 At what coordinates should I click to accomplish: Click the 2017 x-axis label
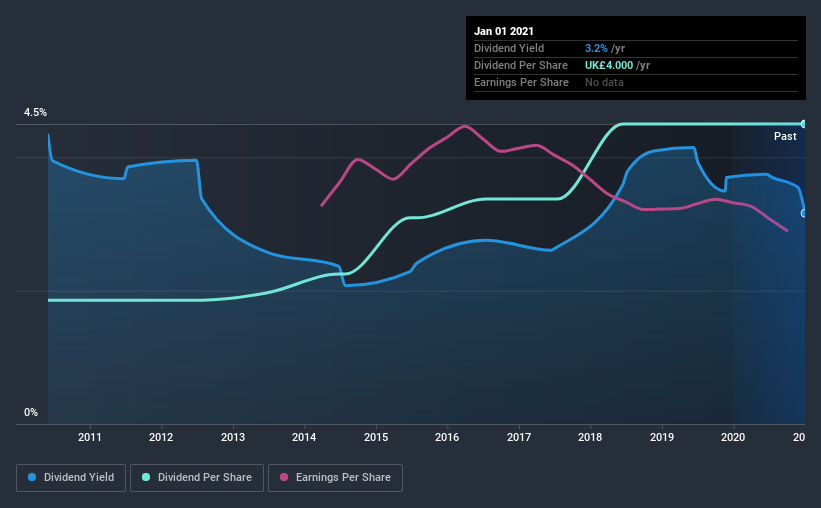click(518, 437)
